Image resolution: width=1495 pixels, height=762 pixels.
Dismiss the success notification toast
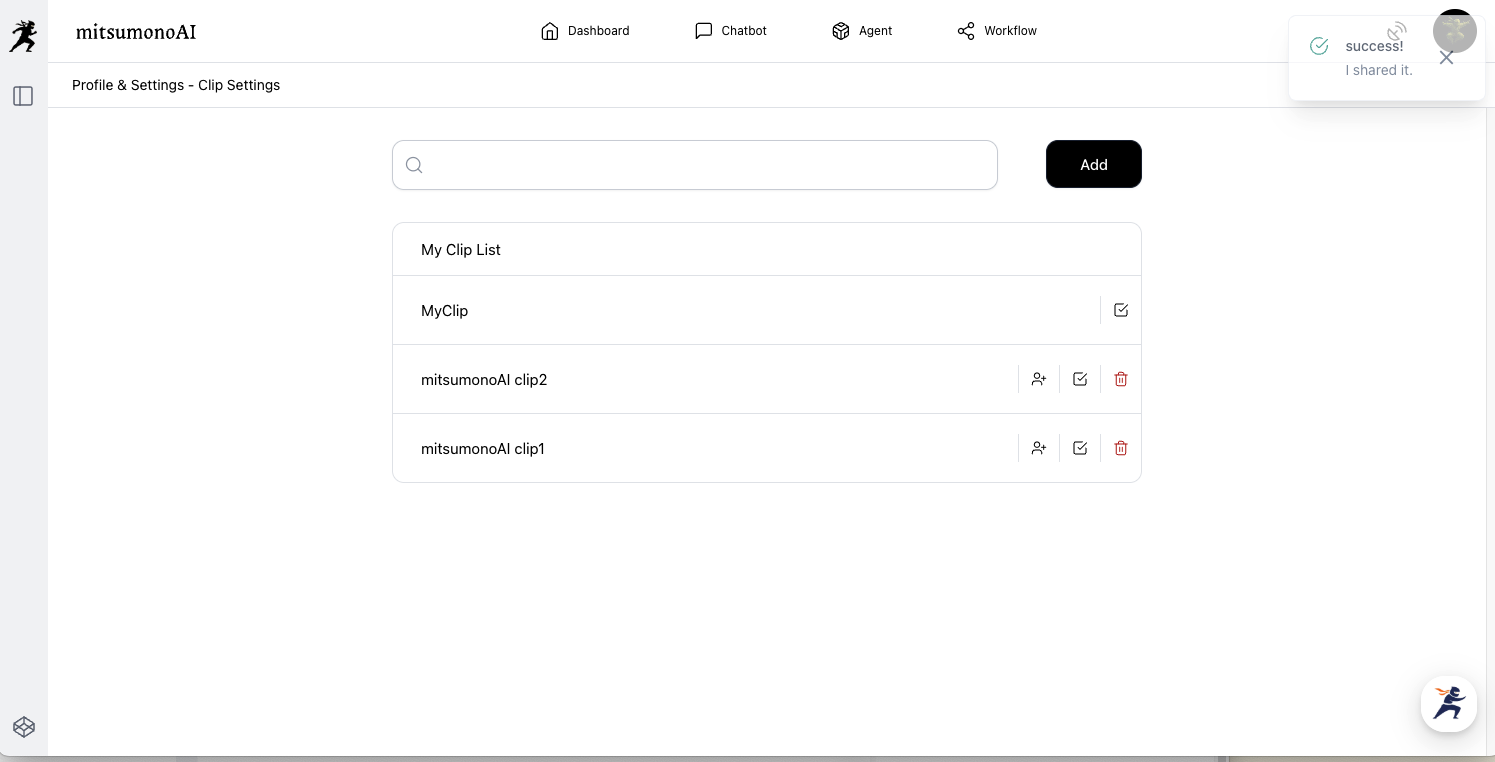coord(1446,58)
